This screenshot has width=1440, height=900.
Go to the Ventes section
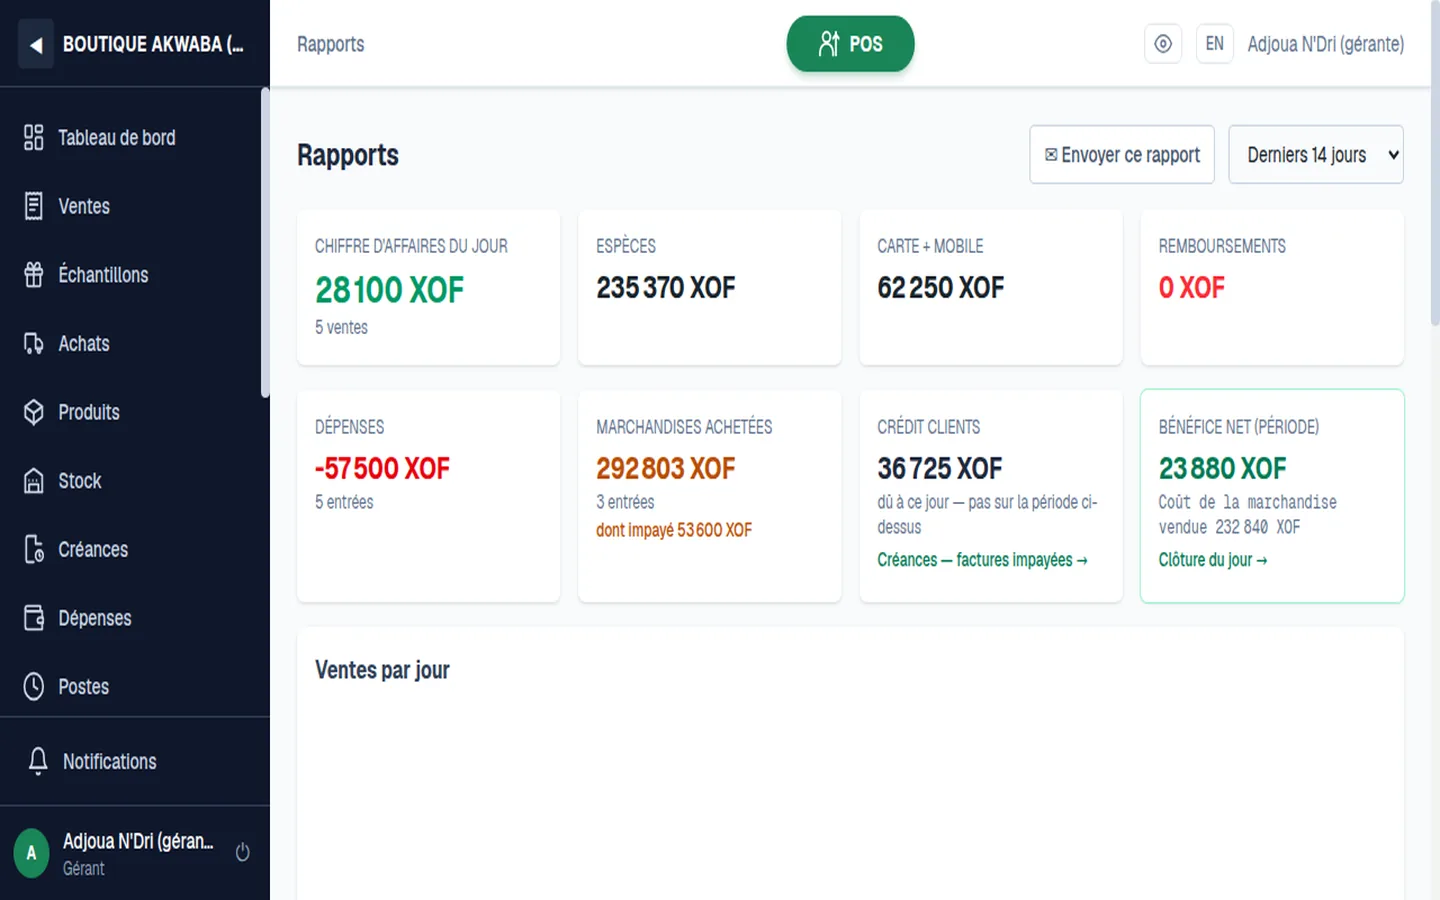[130, 206]
